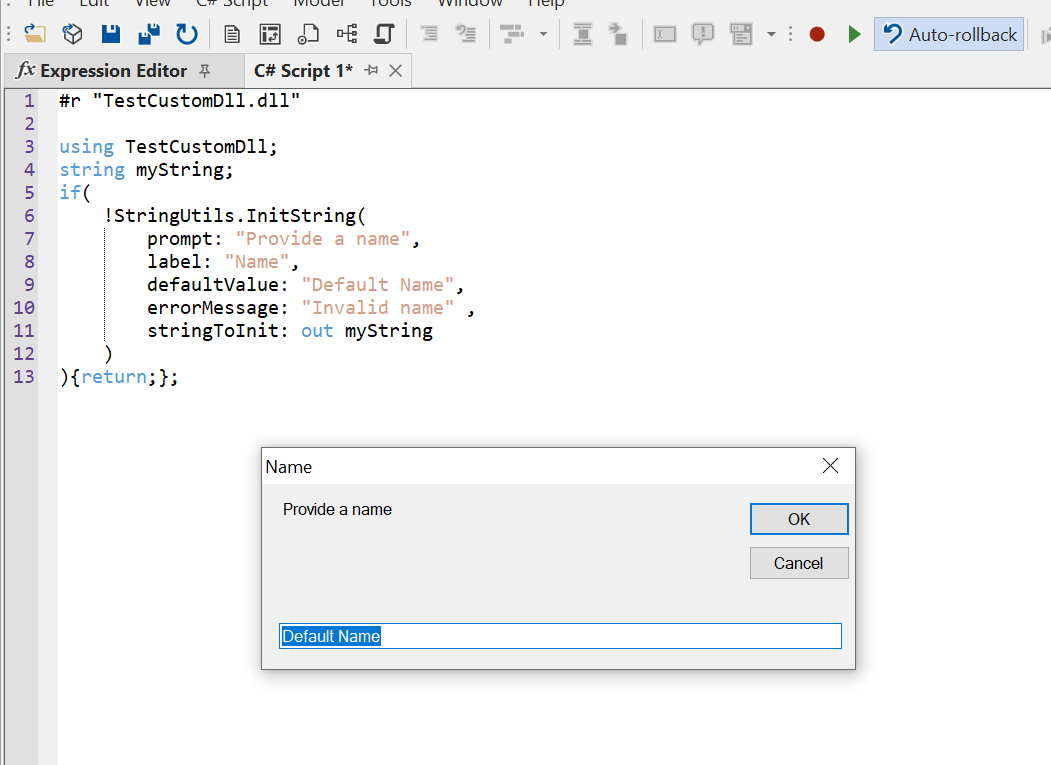Toggle the Auto-rollback option
1051x765 pixels.
948,33
